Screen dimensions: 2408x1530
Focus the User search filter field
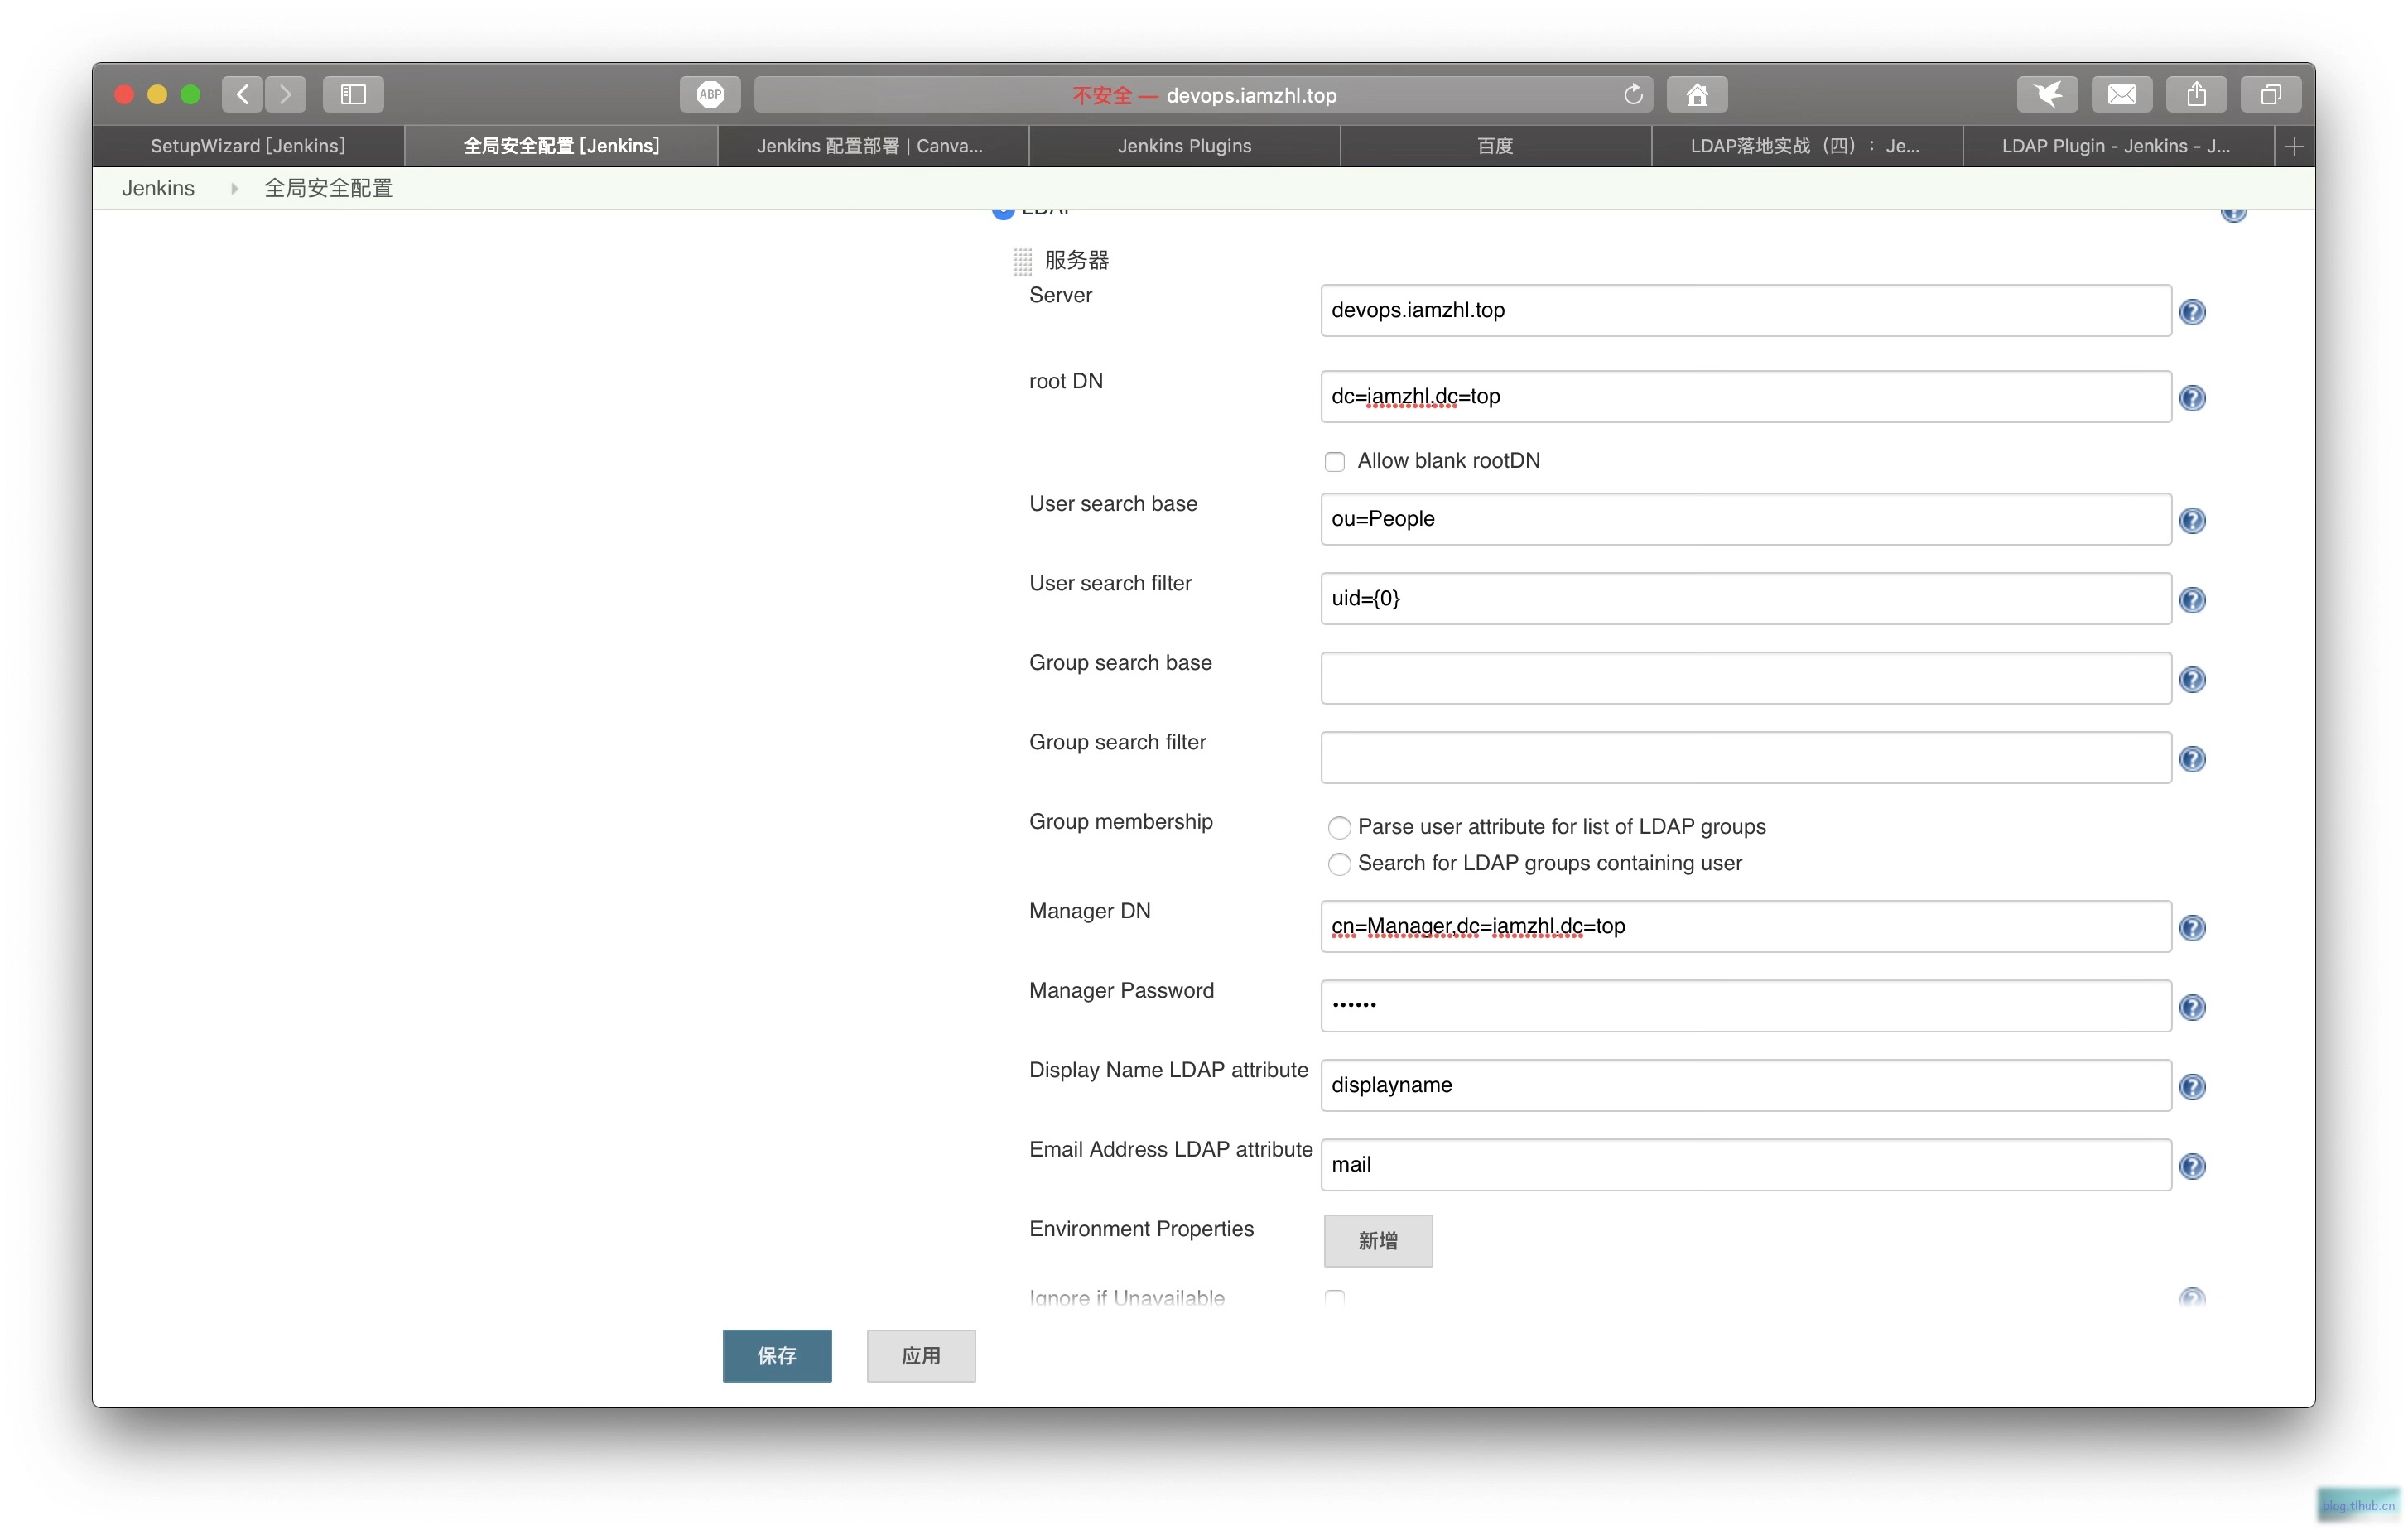1745,598
